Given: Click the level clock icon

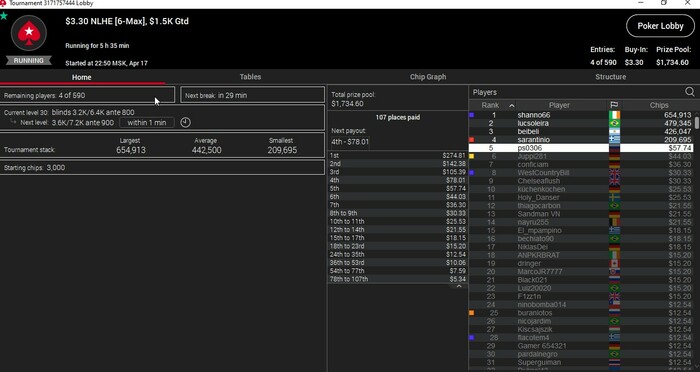Looking at the screenshot, I should pos(185,122).
